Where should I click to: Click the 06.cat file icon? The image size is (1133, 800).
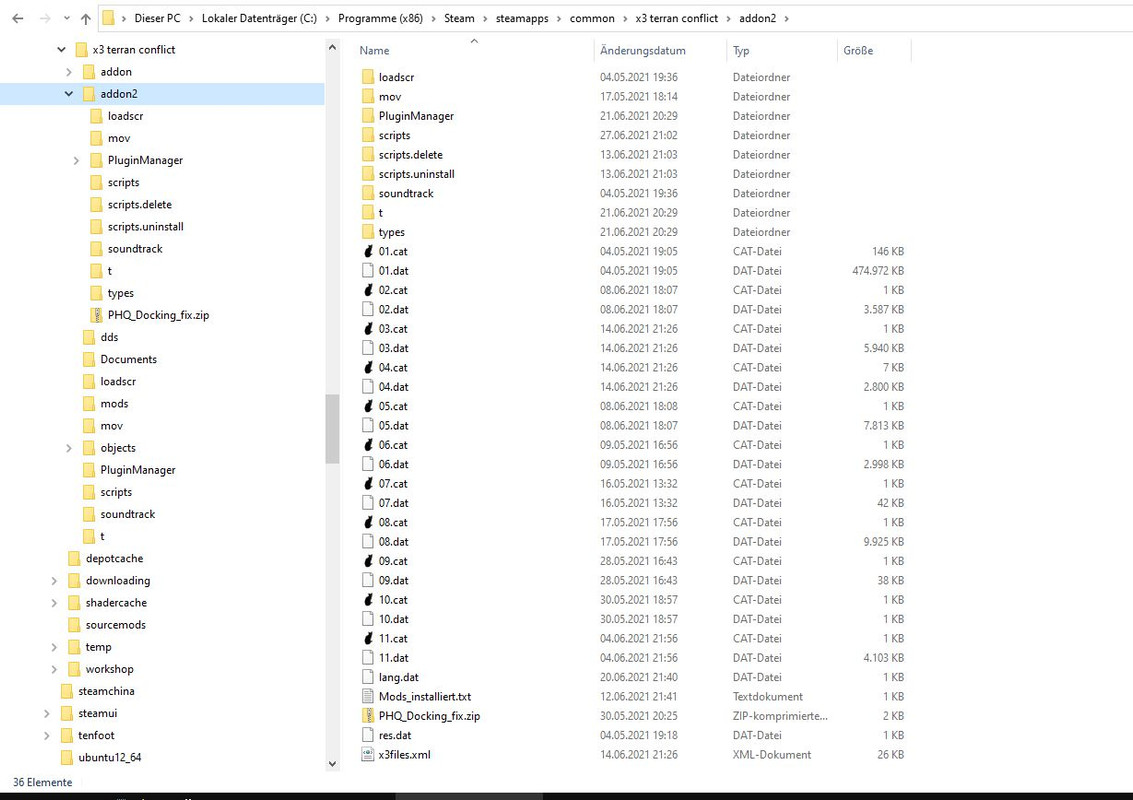[x=369, y=444]
